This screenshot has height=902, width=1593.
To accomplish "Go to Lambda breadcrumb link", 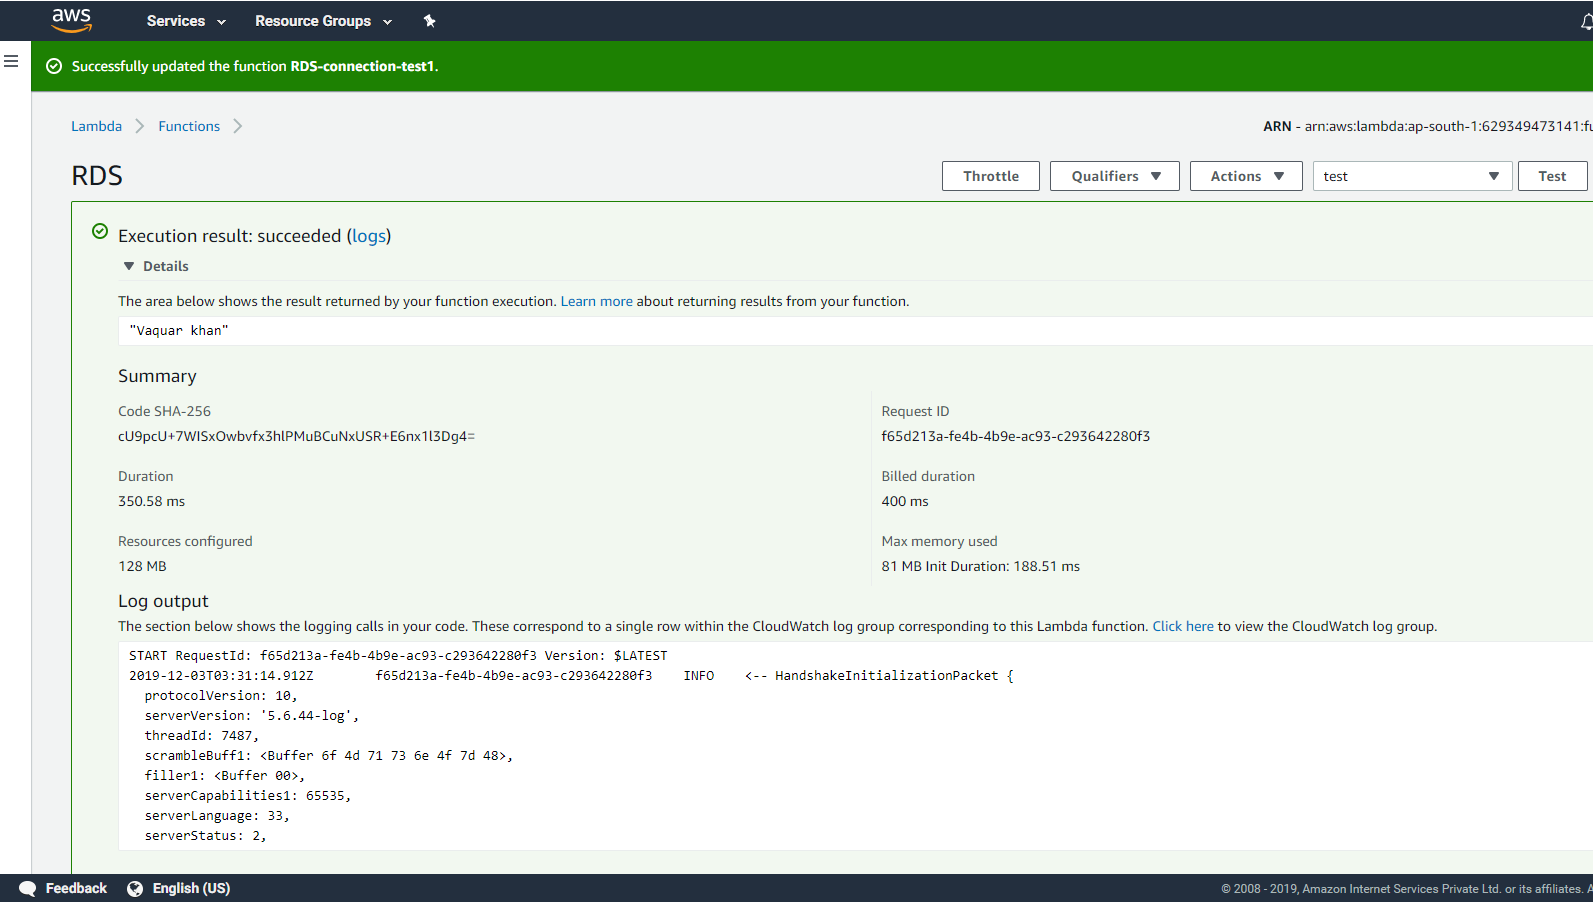I will [96, 126].
